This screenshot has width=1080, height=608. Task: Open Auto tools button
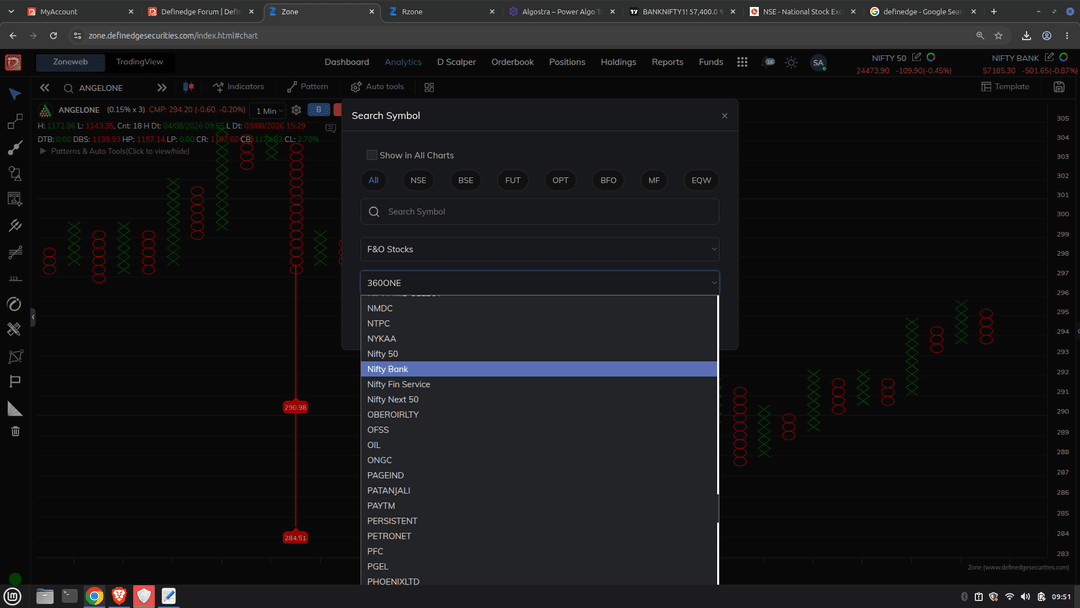pos(377,87)
